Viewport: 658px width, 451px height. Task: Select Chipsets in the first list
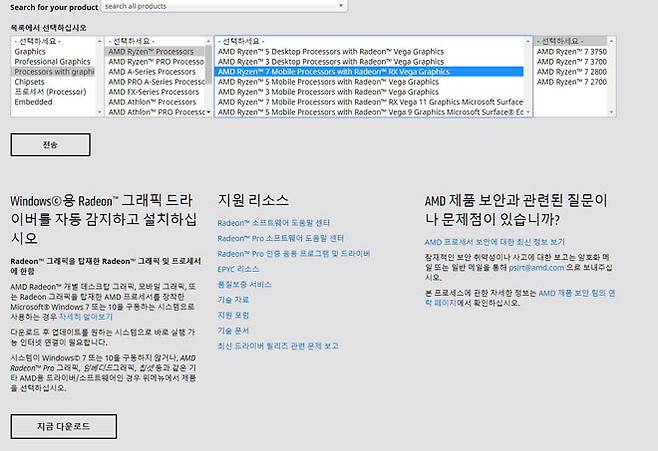[x=30, y=82]
